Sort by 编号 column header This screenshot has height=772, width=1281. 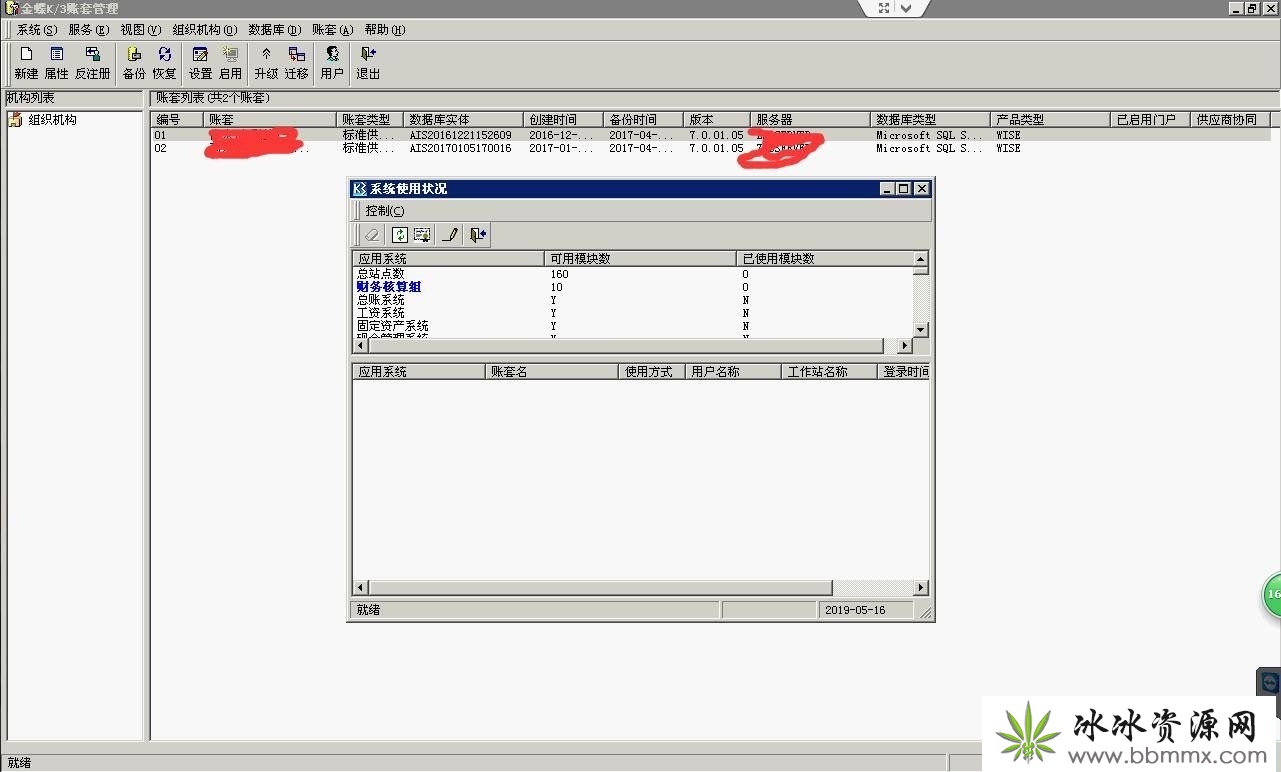[x=177, y=119]
